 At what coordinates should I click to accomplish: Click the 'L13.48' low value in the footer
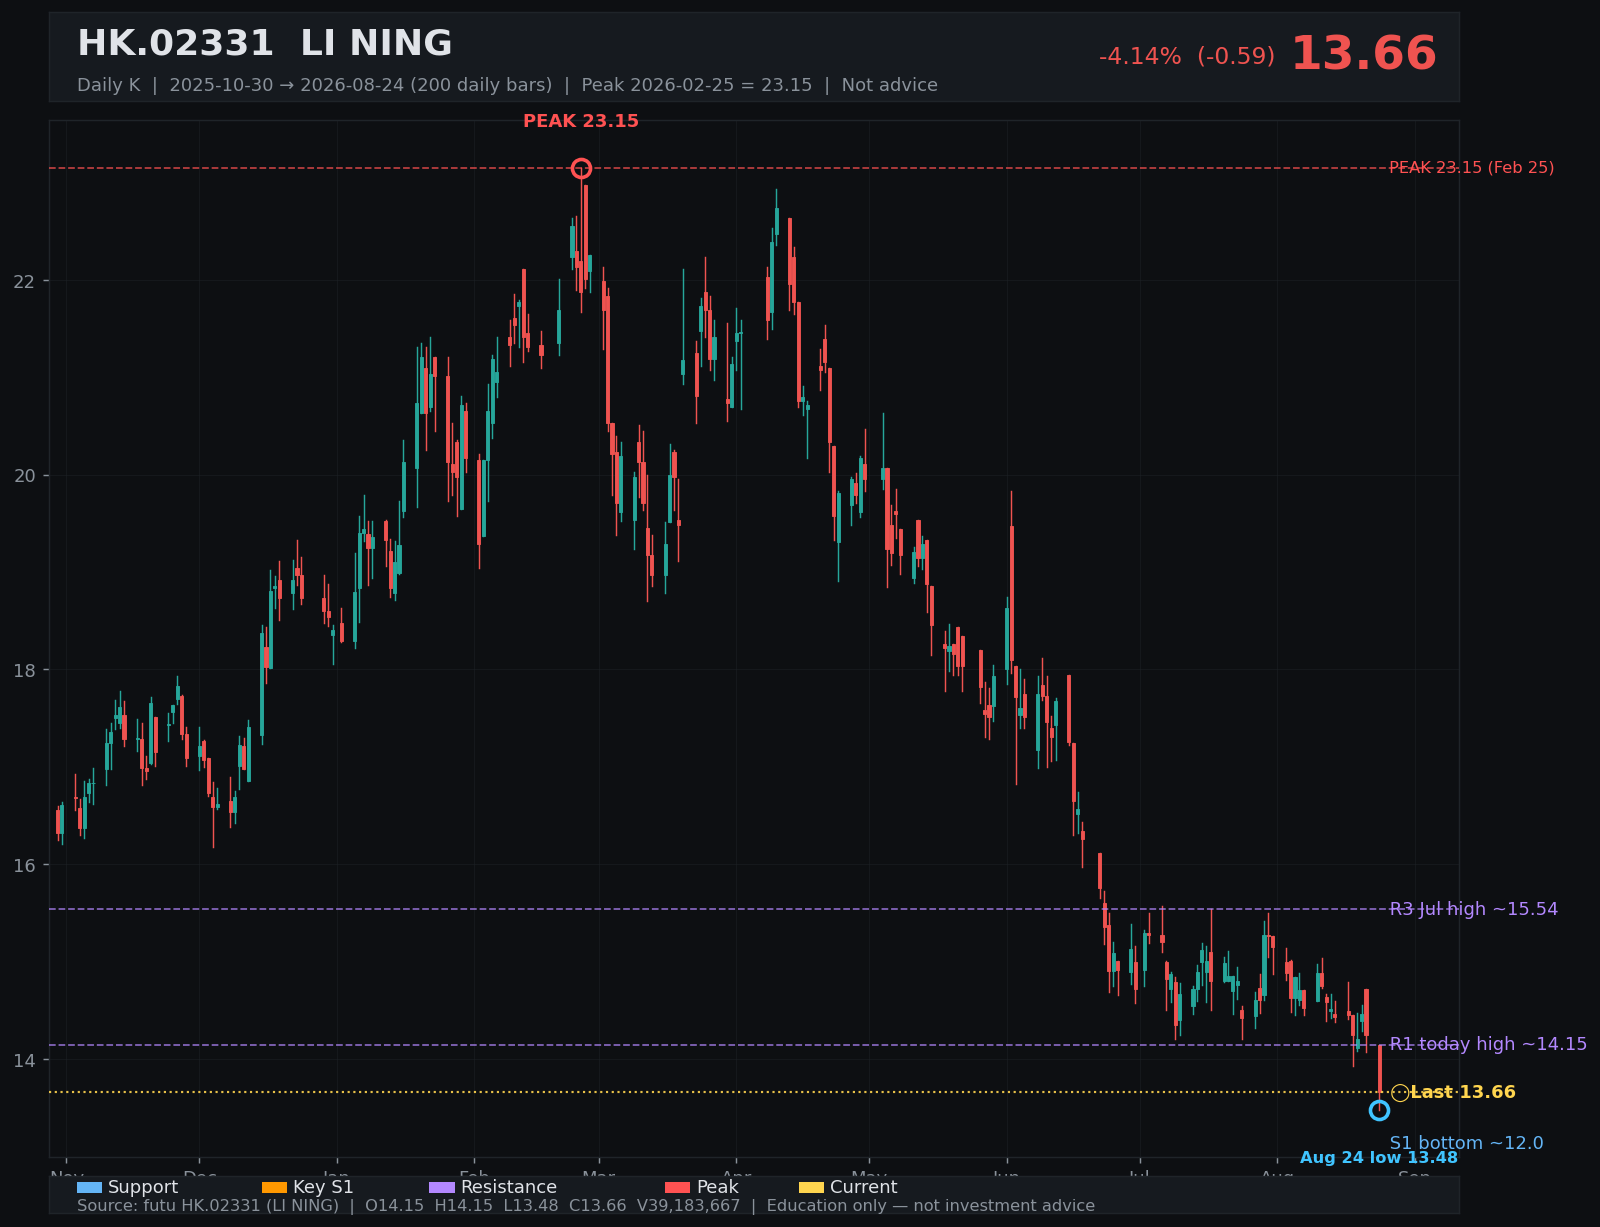pos(531,1206)
